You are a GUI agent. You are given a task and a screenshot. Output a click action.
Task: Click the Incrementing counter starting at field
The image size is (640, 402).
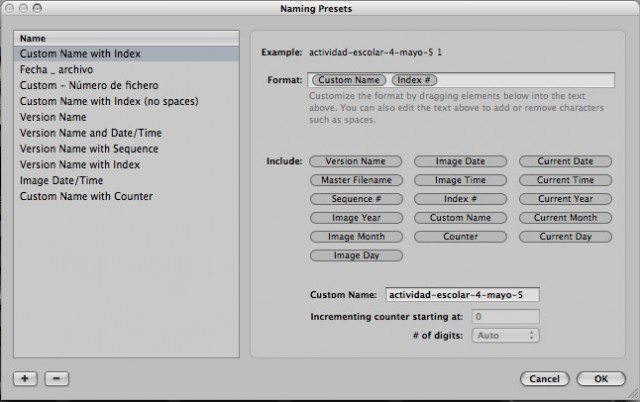point(506,317)
